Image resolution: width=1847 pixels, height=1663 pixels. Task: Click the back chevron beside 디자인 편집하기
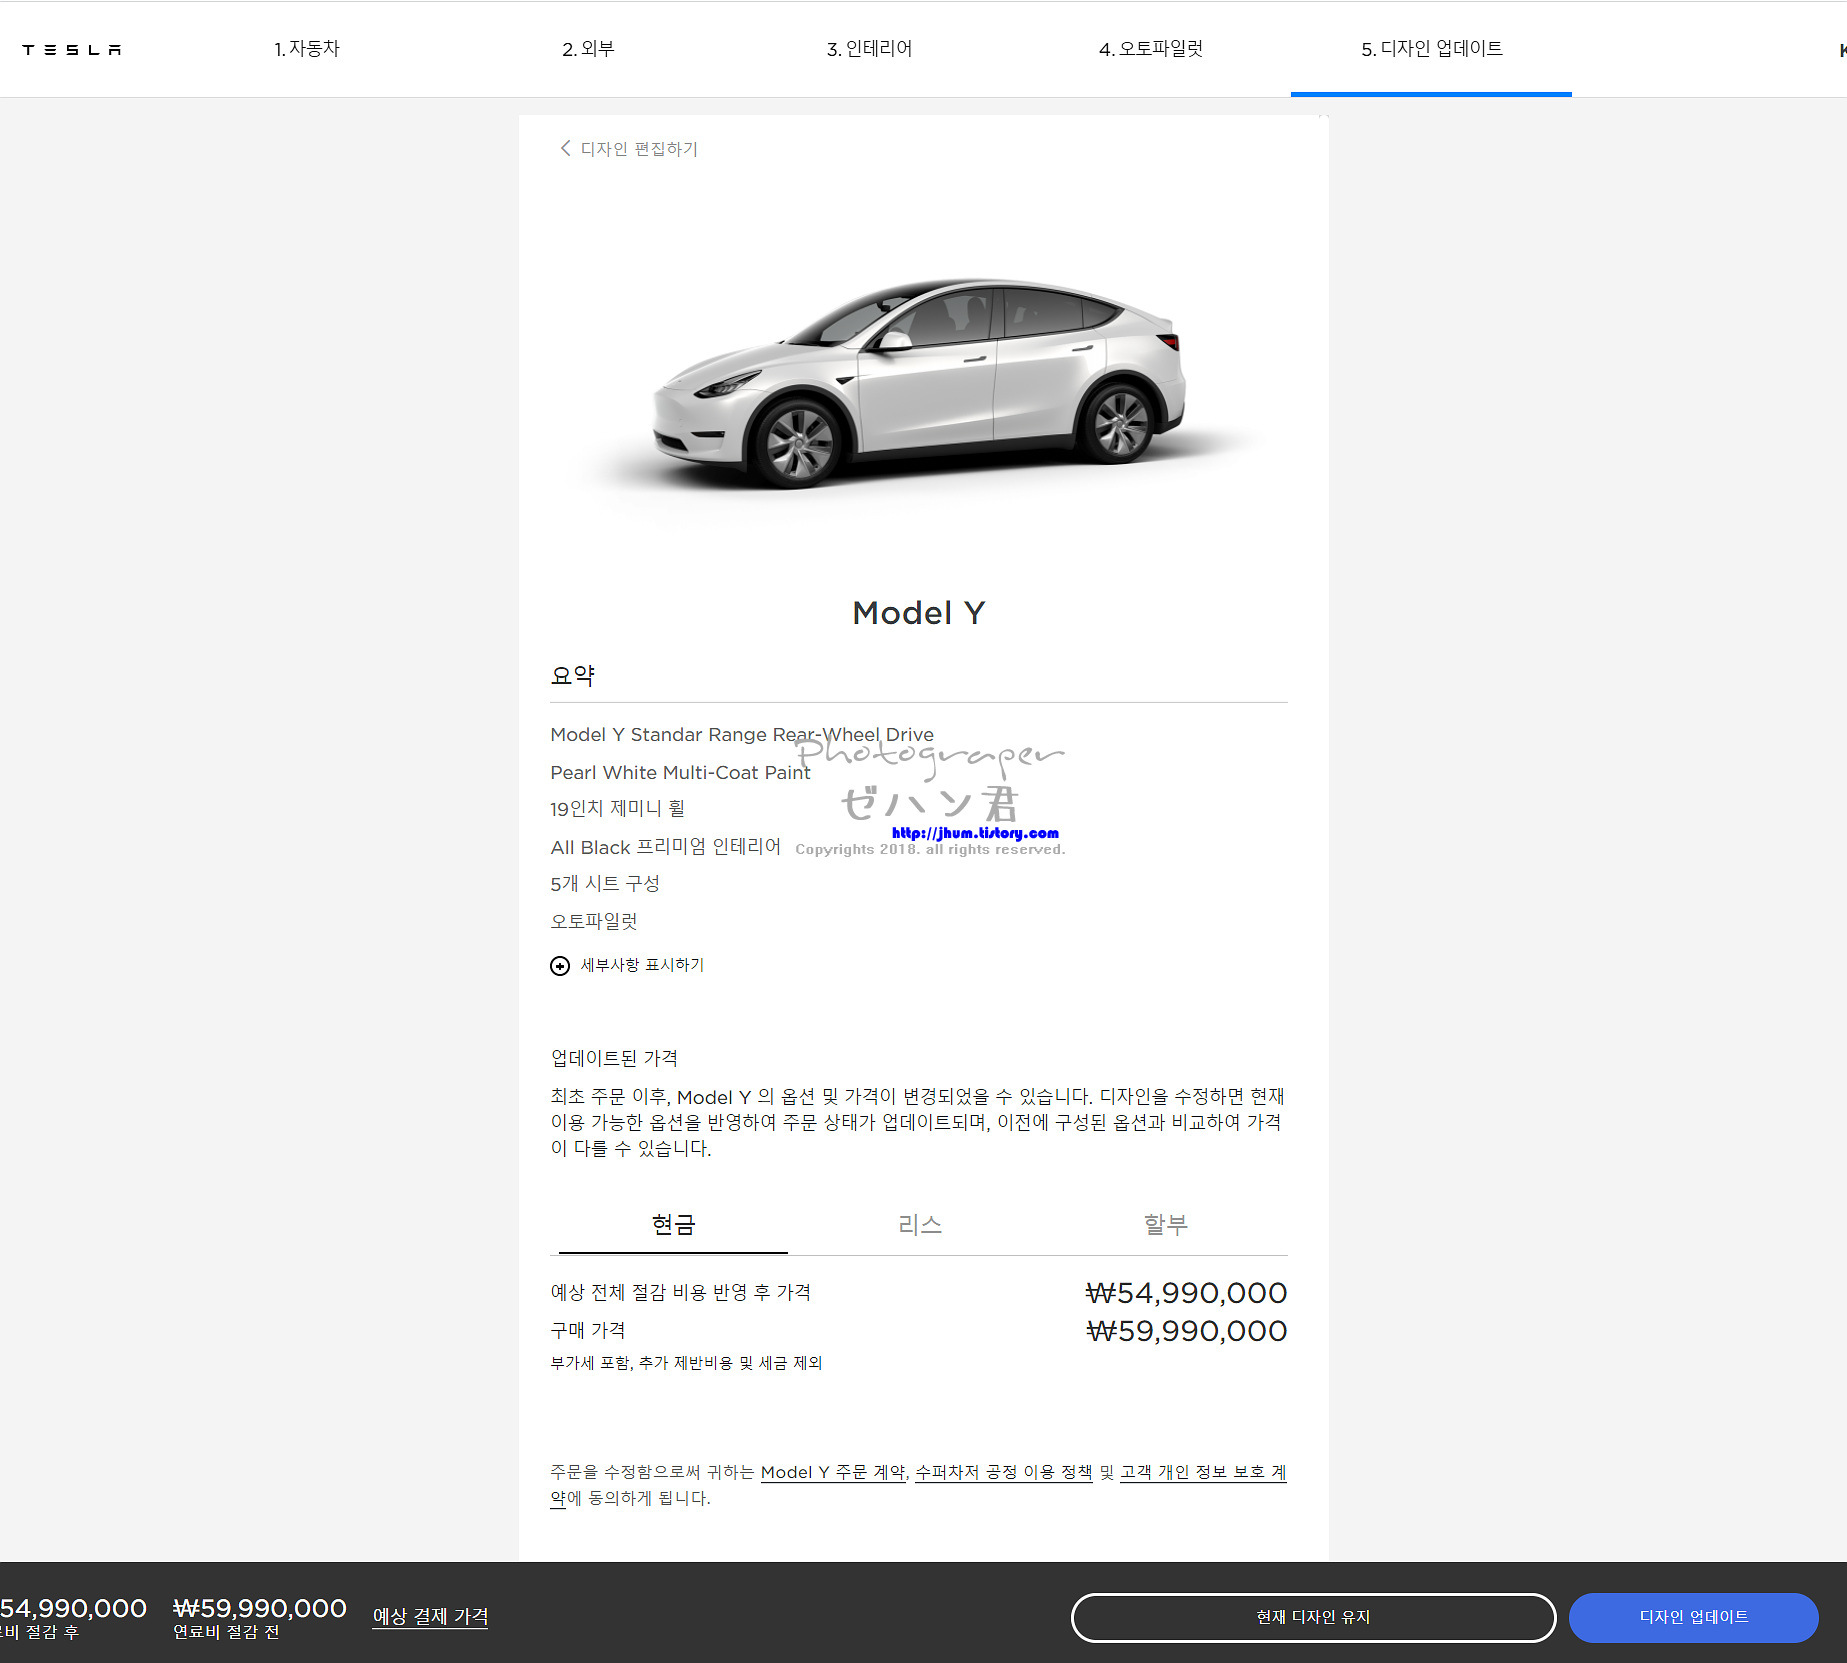point(565,148)
